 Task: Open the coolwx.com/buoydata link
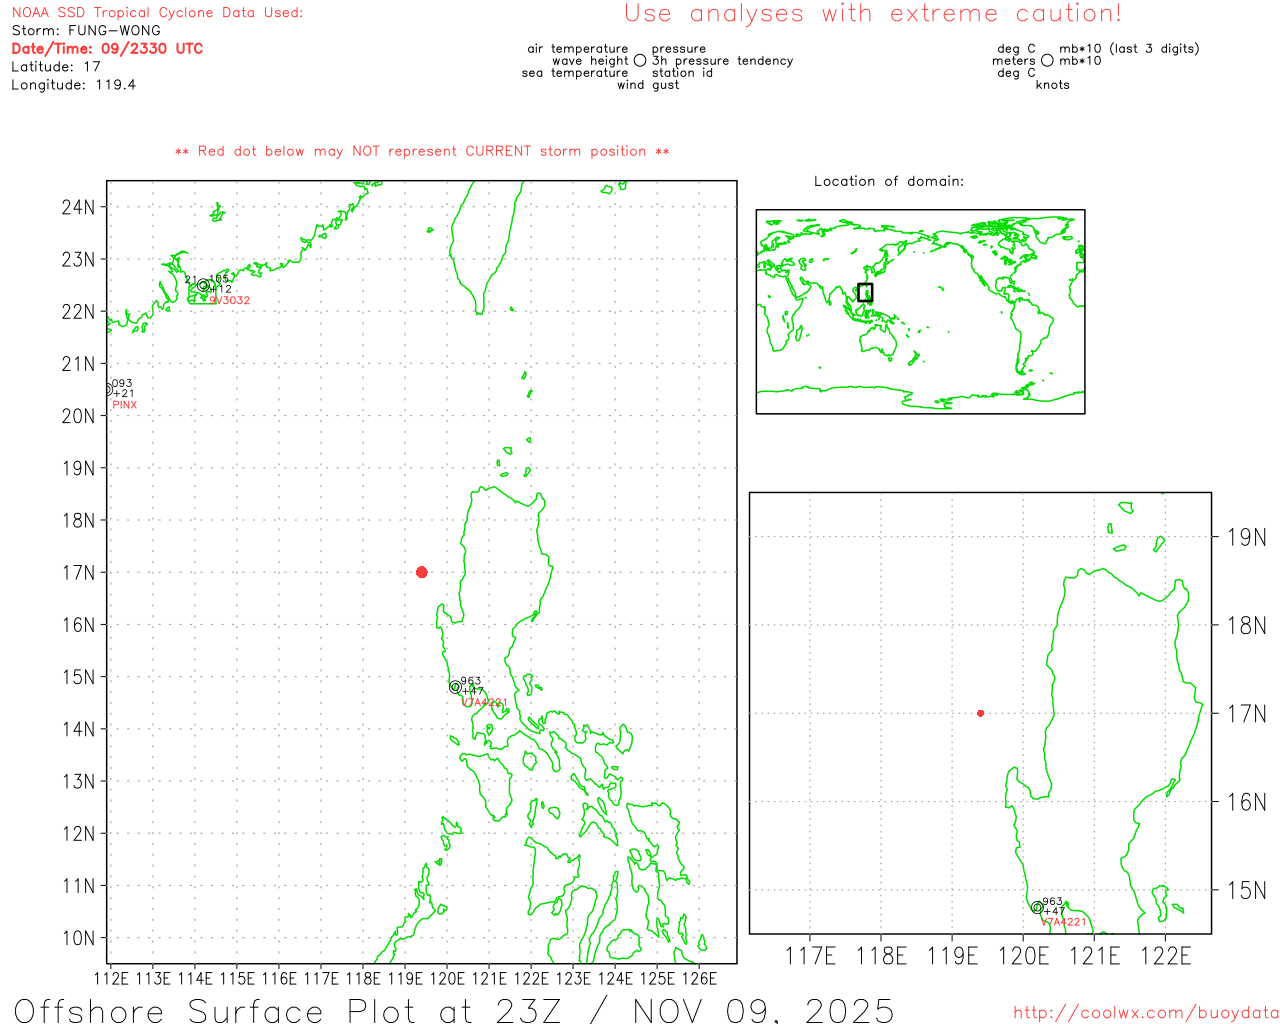pyautogui.click(x=1146, y=1013)
